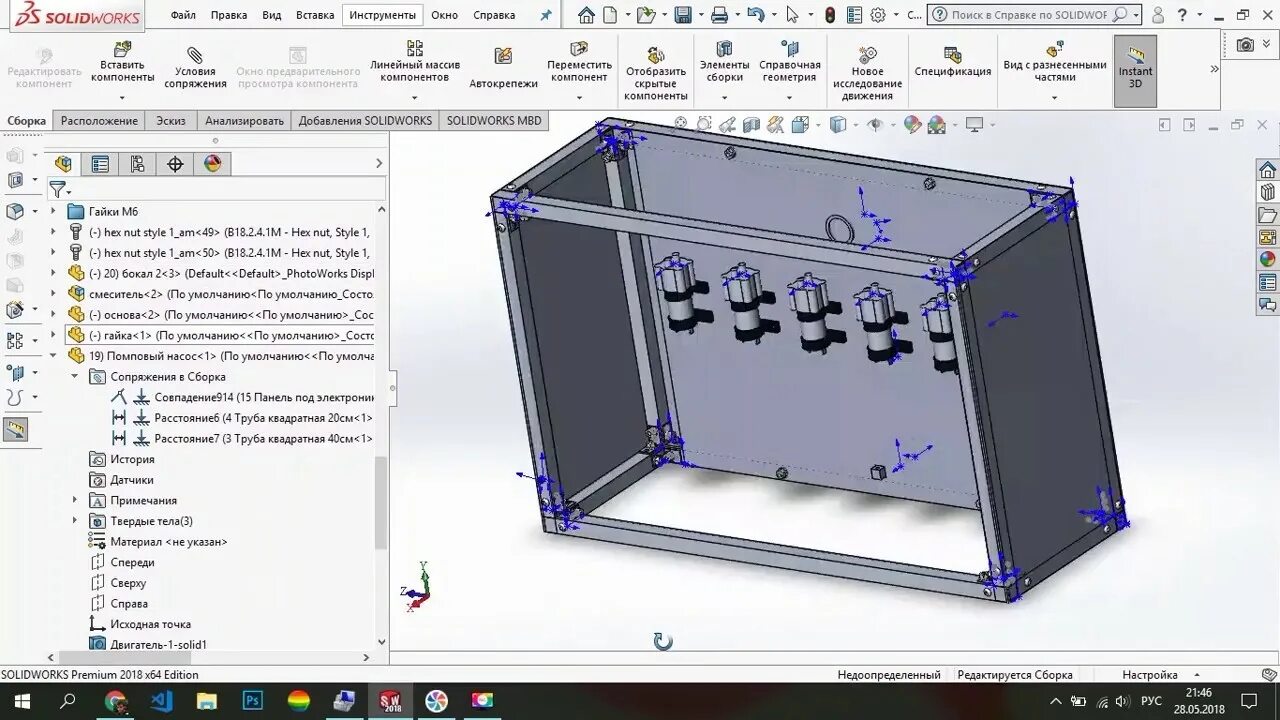Viewport: 1280px width, 720px height.
Task: Collapse 19) Помповый насос<1> node
Action: (54, 356)
